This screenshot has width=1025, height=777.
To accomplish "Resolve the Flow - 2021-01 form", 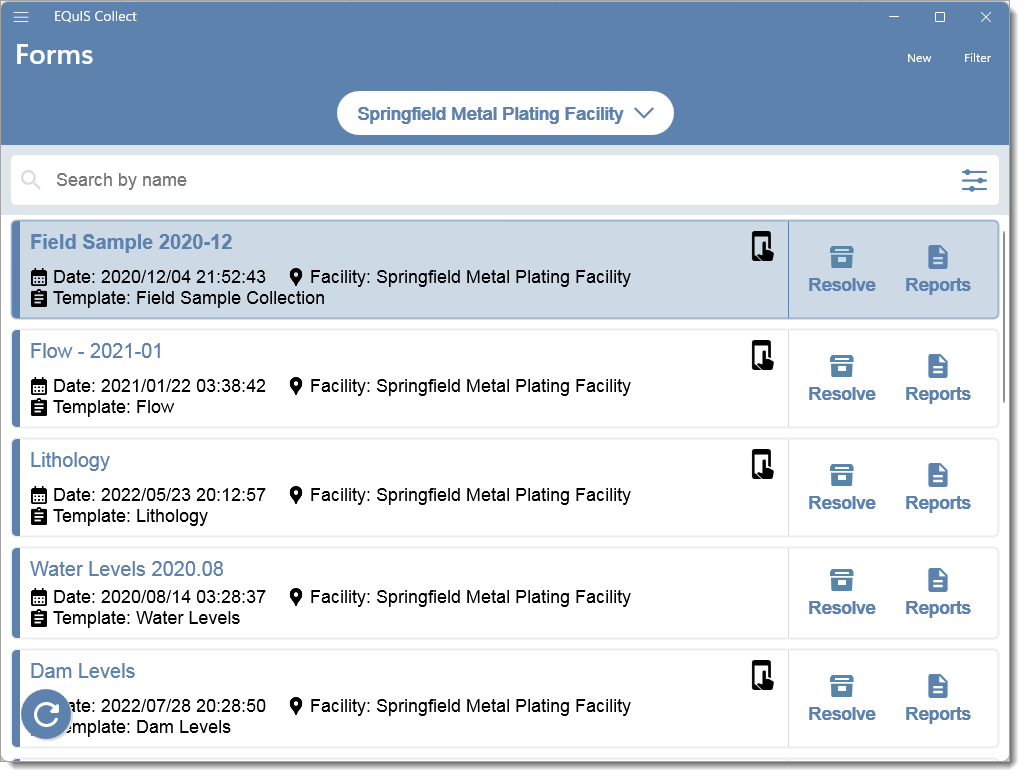I will click(x=842, y=379).
